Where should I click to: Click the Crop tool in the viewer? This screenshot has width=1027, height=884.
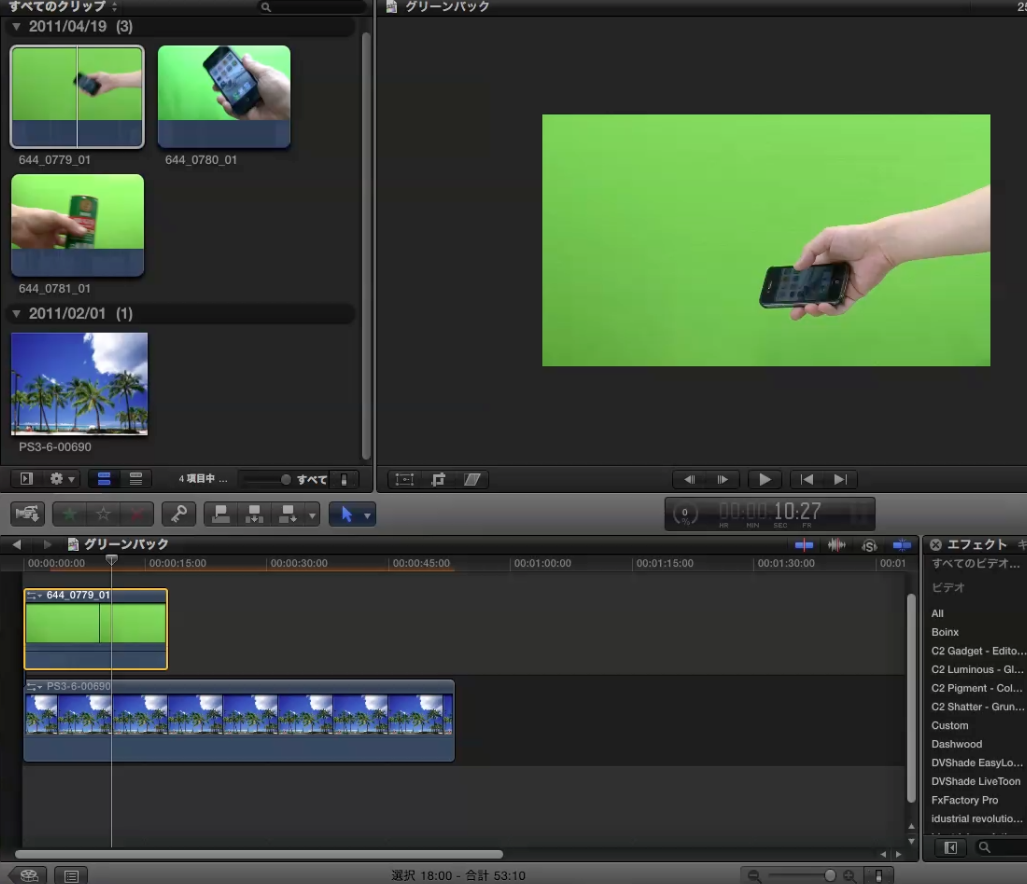[438, 479]
